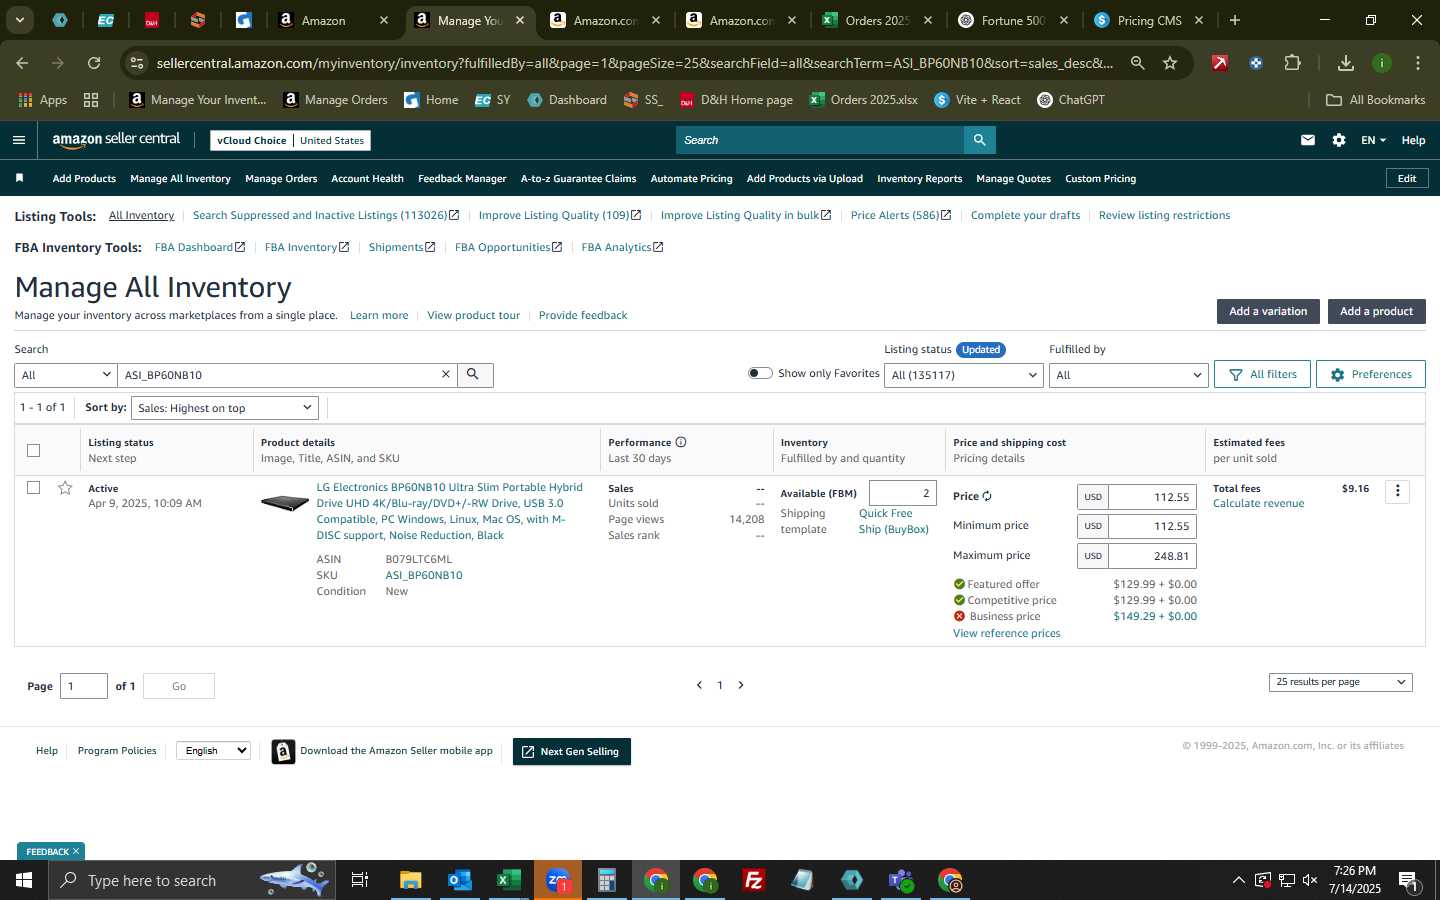The image size is (1440, 900).
Task: Click the page number input field
Action: pos(84,686)
